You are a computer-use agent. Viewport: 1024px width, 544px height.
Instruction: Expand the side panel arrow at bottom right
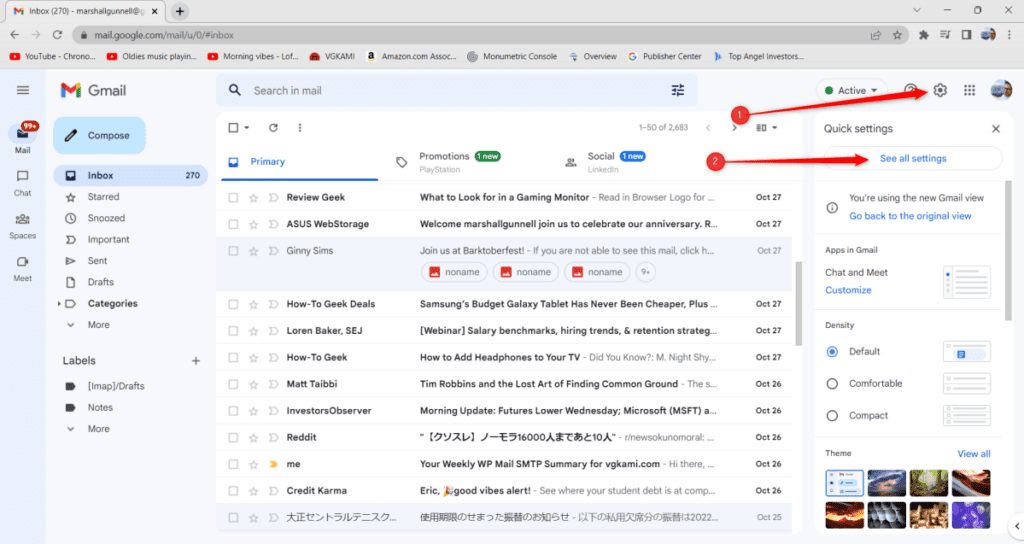tap(1016, 525)
